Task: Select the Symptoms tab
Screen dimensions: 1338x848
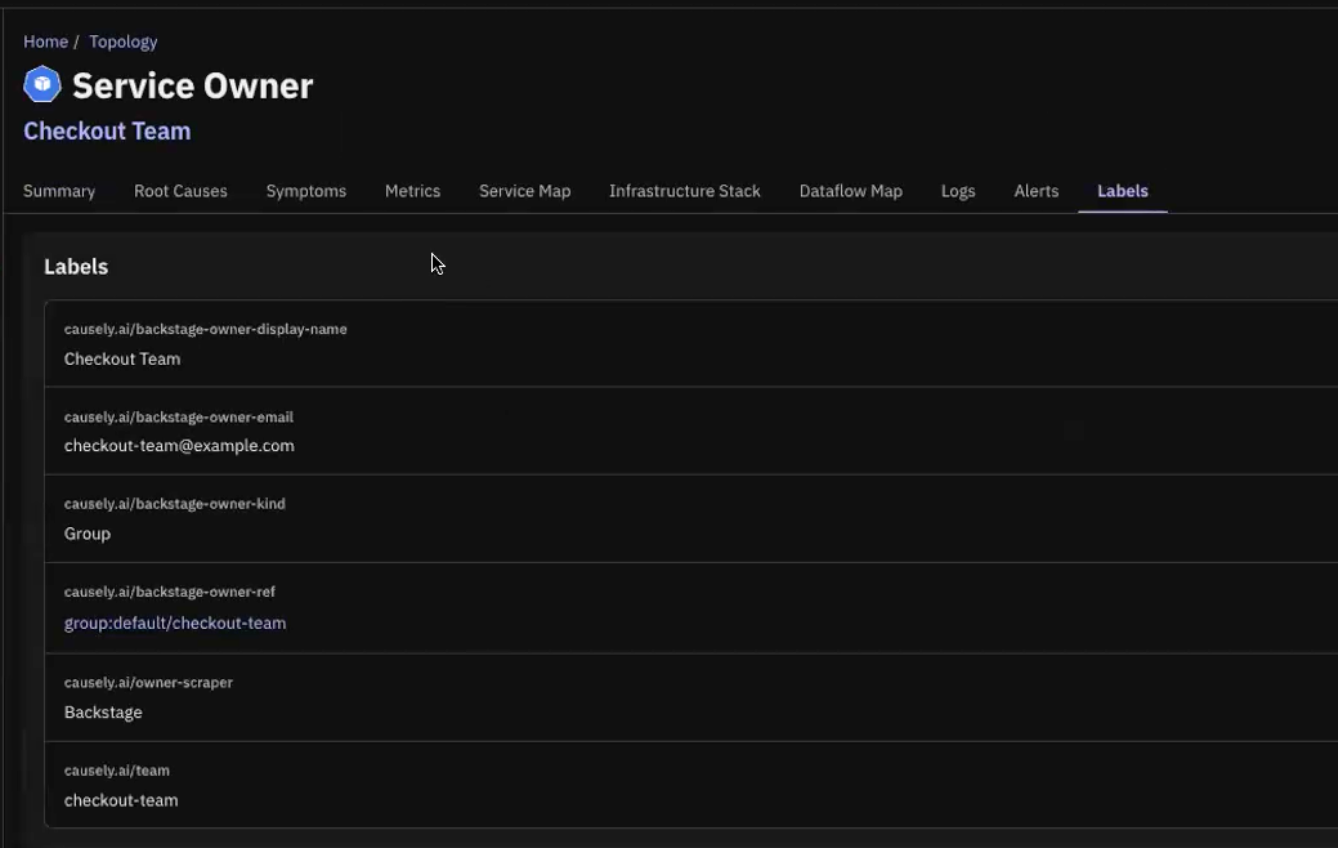Action: (x=306, y=191)
